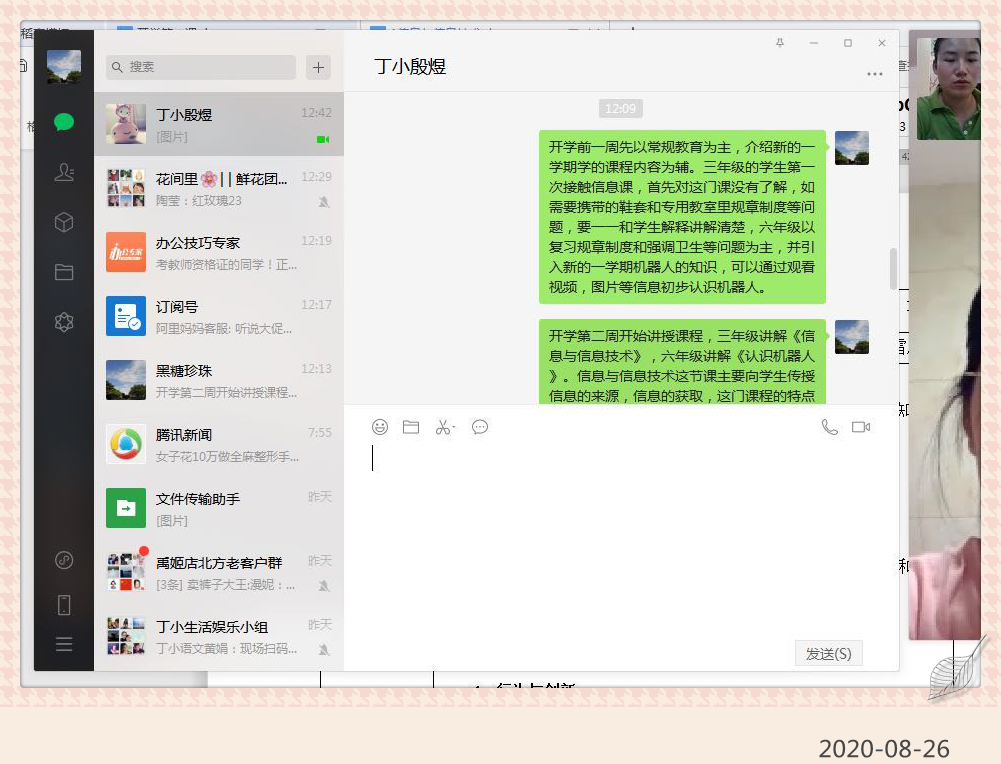The image size is (1001, 764).
Task: Pin the window with the pin icon
Action: 779,43
